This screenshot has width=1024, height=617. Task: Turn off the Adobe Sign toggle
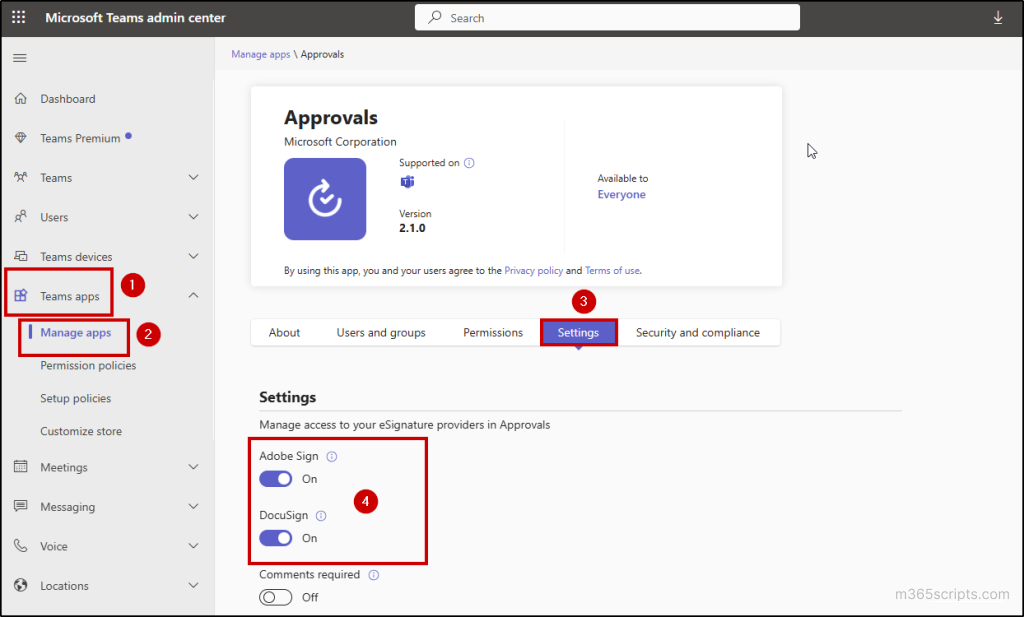pos(276,479)
